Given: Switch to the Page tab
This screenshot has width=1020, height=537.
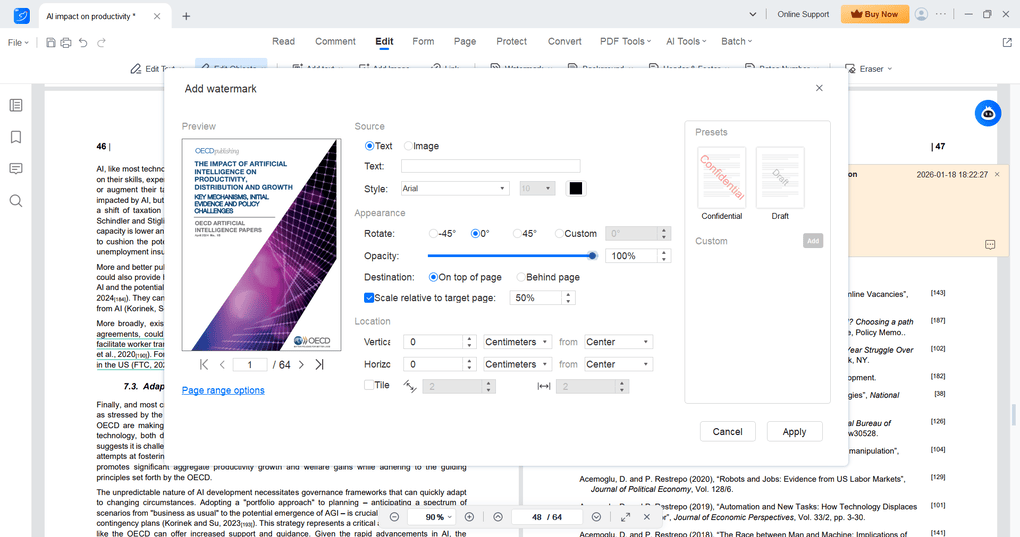Looking at the screenshot, I should pyautogui.click(x=464, y=41).
